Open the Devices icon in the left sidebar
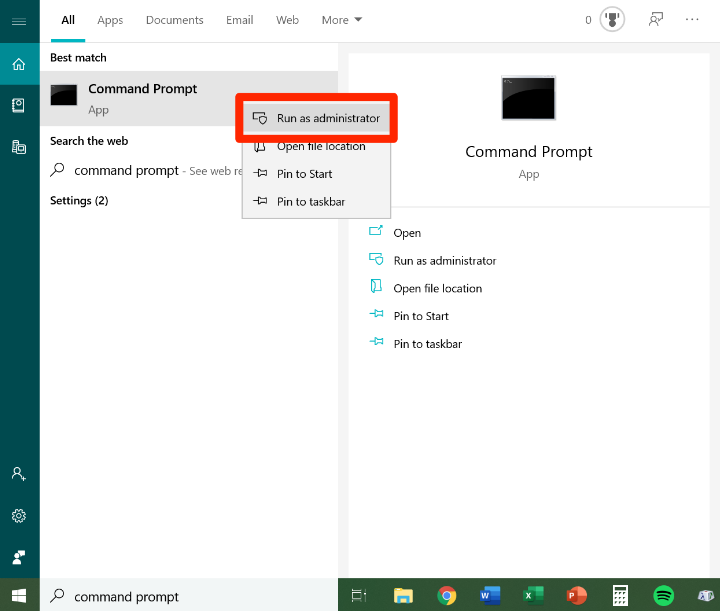 (19, 147)
